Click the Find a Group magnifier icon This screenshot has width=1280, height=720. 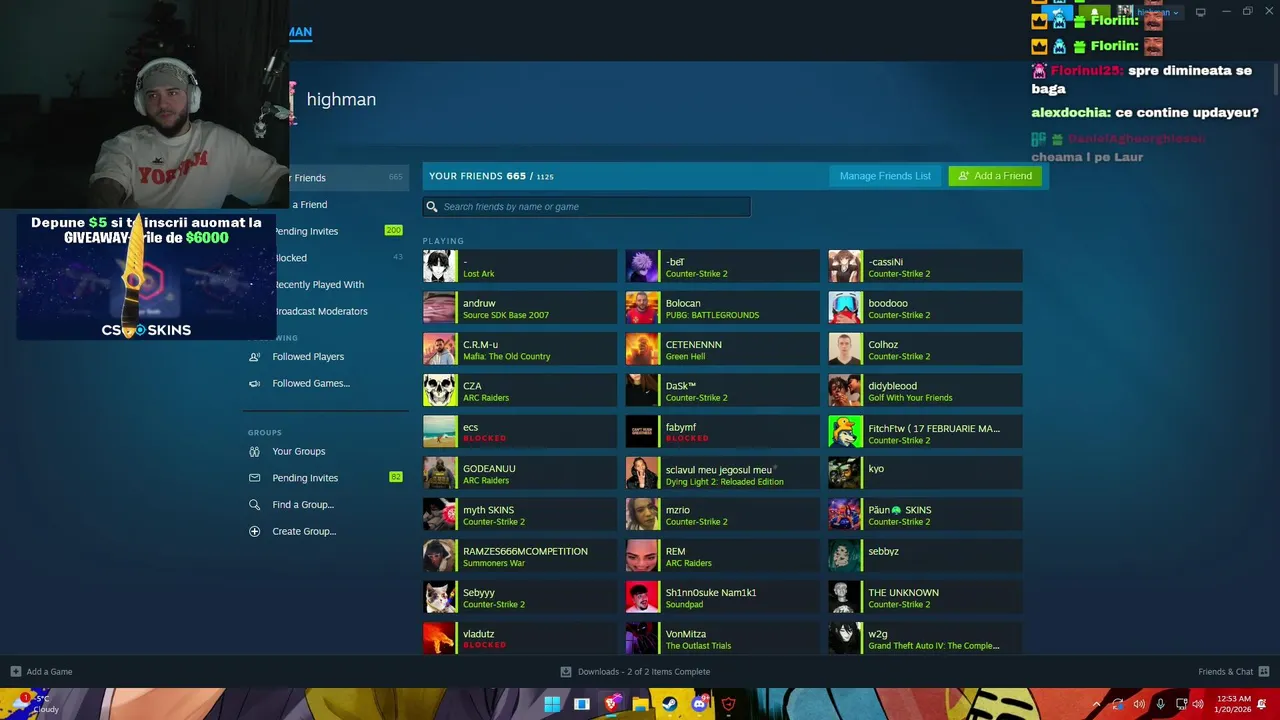tap(254, 505)
